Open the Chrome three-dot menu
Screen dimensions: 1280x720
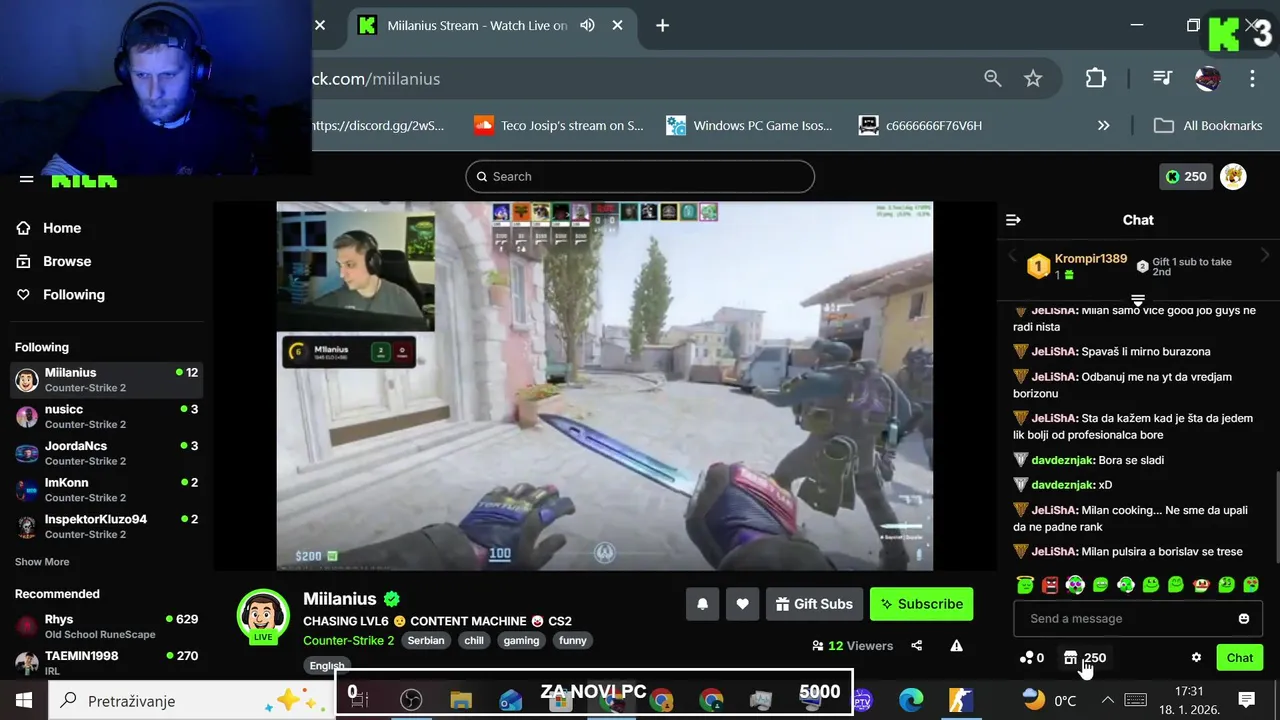1252,78
